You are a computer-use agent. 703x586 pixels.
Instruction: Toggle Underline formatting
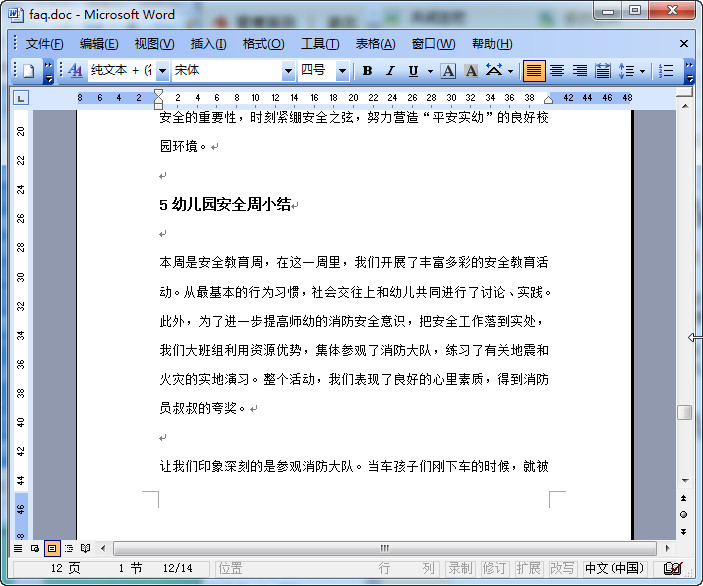click(x=413, y=71)
